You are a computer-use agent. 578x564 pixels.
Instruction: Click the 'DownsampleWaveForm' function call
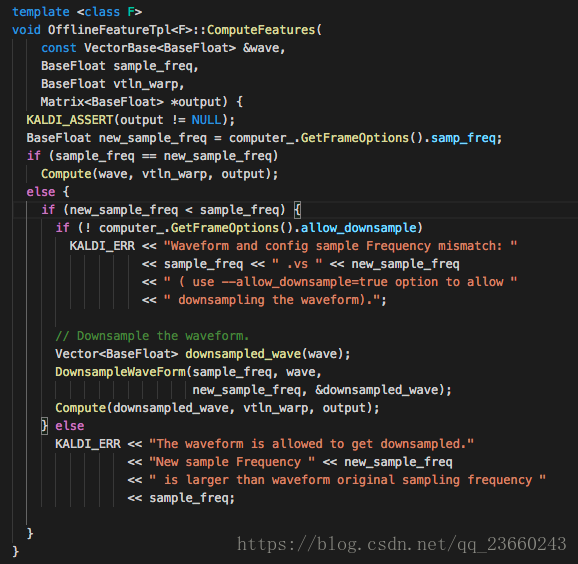(121, 372)
